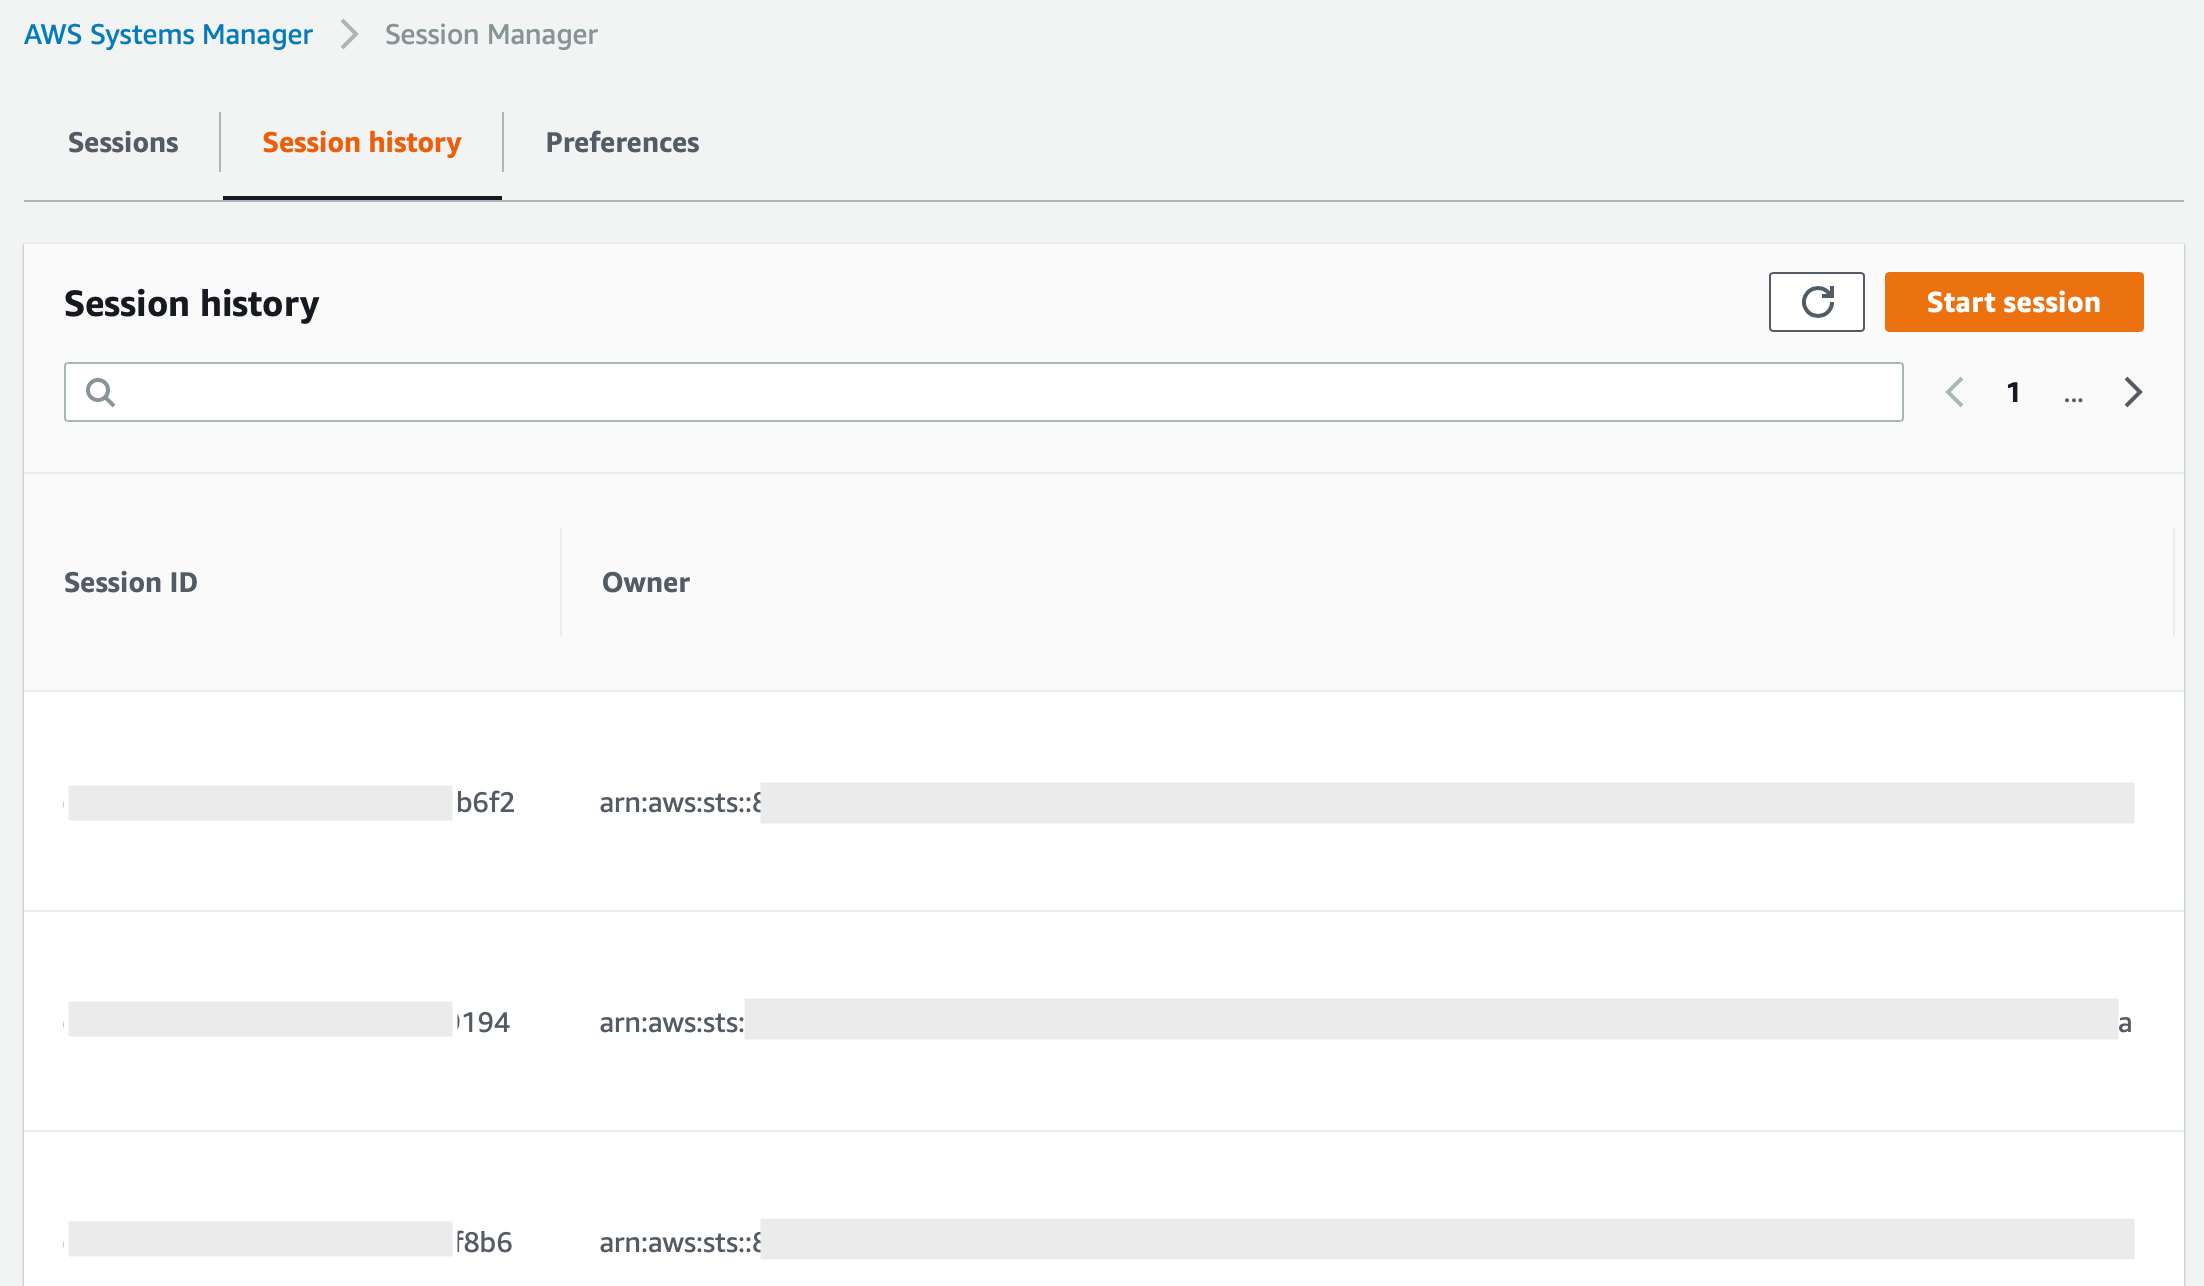Click Session Manager breadcrumb text
The image size is (2204, 1286).
(491, 35)
